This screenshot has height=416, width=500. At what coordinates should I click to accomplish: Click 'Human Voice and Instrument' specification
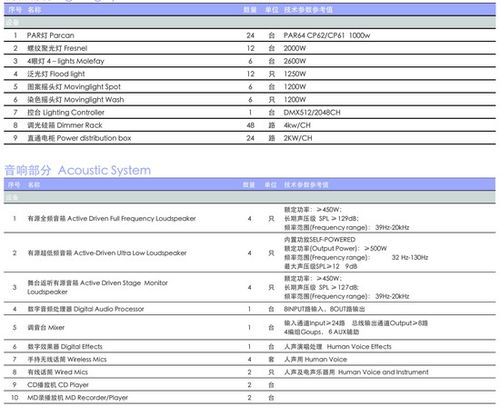356,372
